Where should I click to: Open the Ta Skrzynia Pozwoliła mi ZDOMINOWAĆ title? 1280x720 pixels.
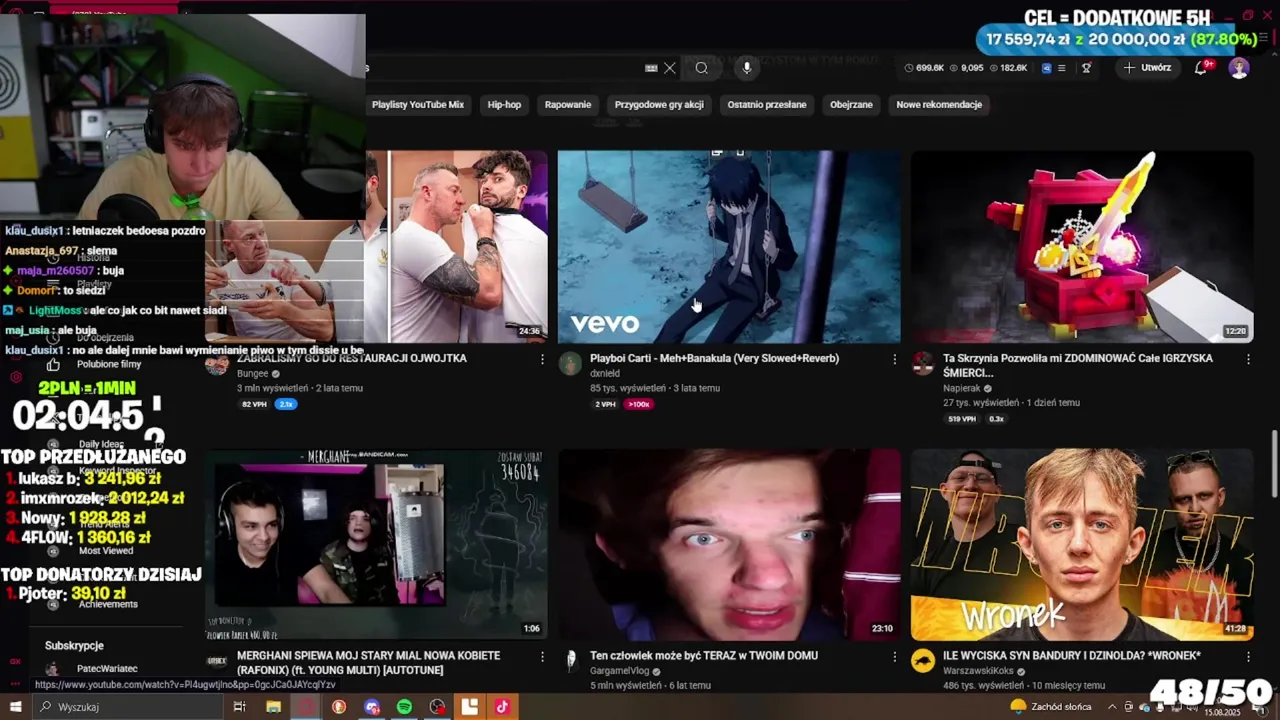[x=1078, y=365]
